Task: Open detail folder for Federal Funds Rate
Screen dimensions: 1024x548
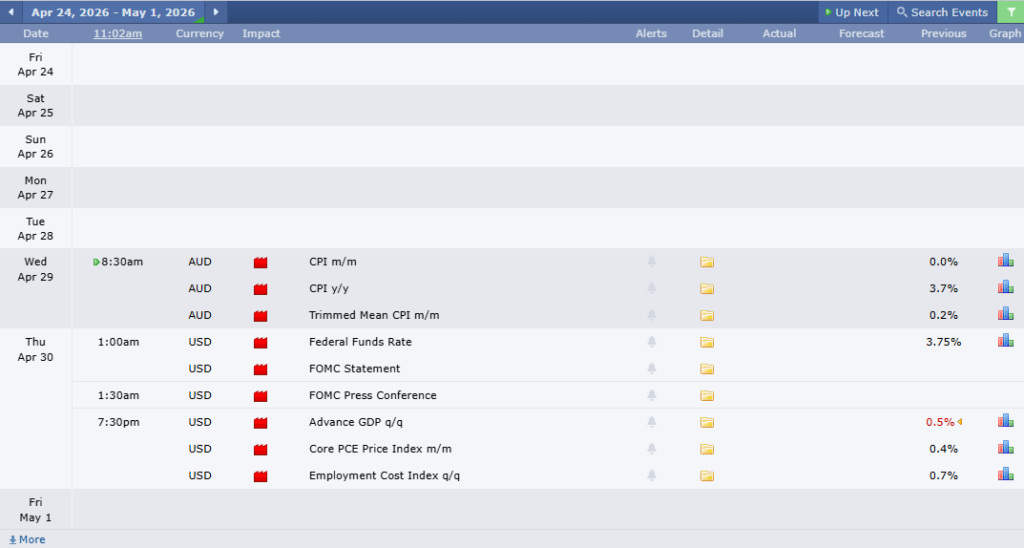Action: [707, 342]
